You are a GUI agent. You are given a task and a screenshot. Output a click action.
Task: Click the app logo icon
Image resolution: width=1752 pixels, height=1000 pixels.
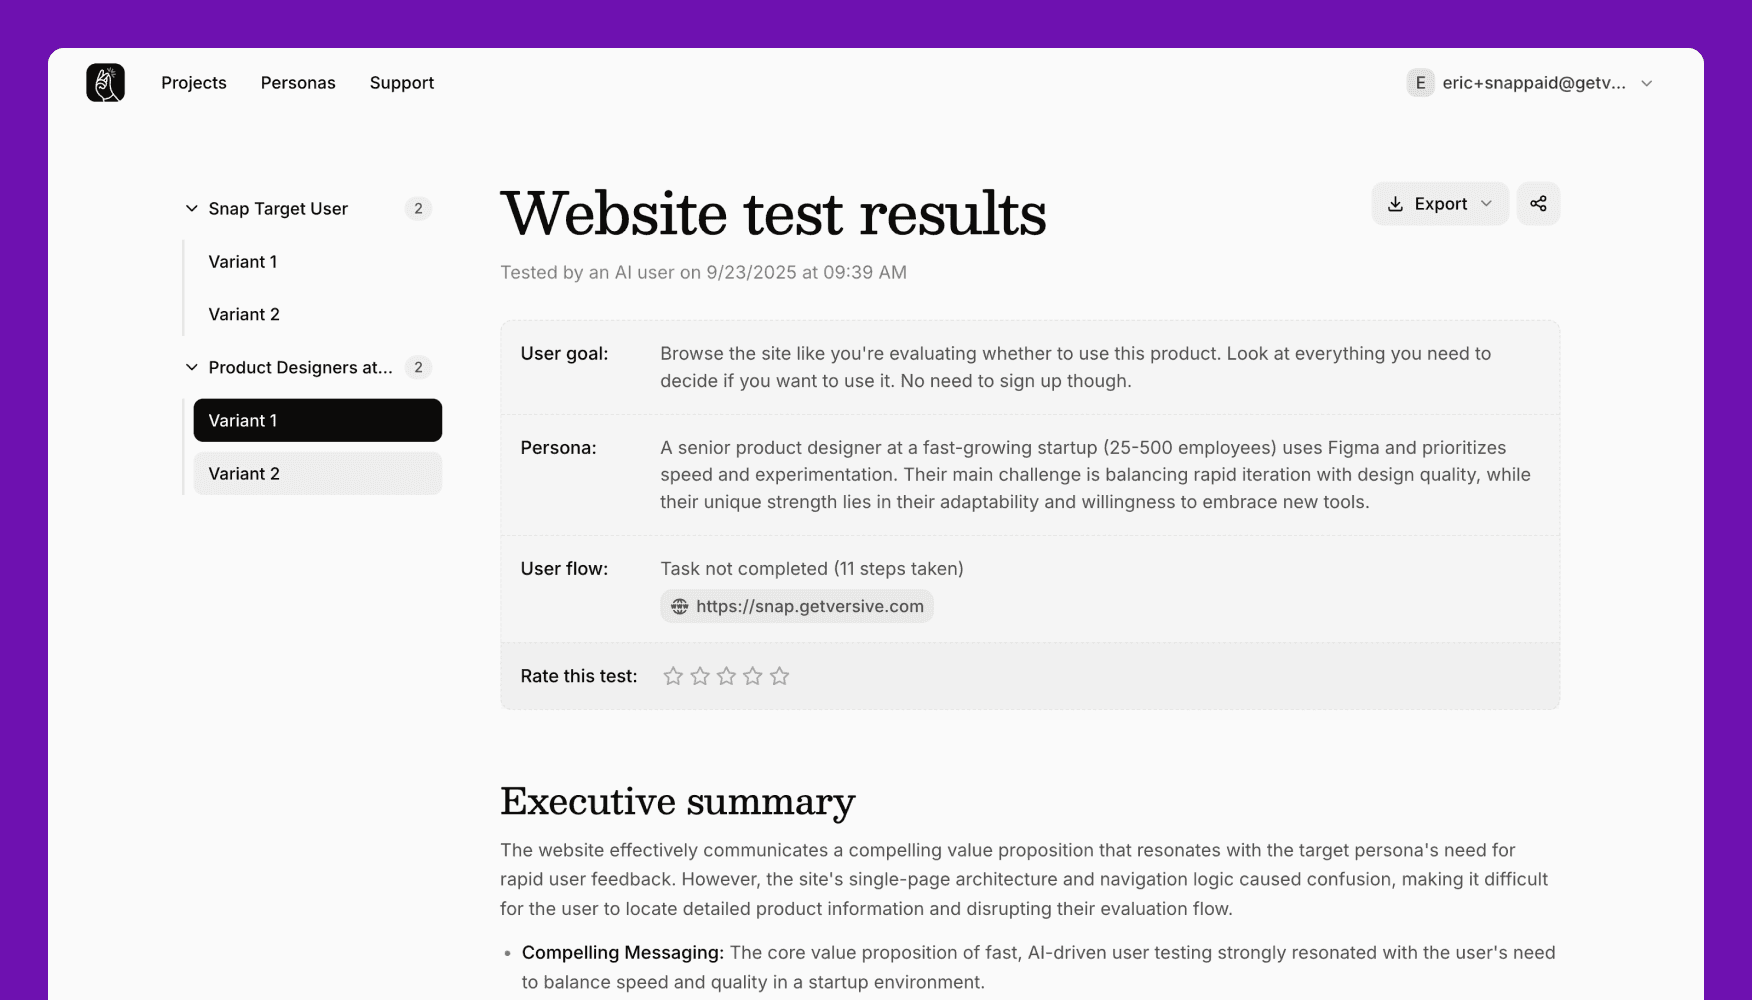tap(105, 83)
